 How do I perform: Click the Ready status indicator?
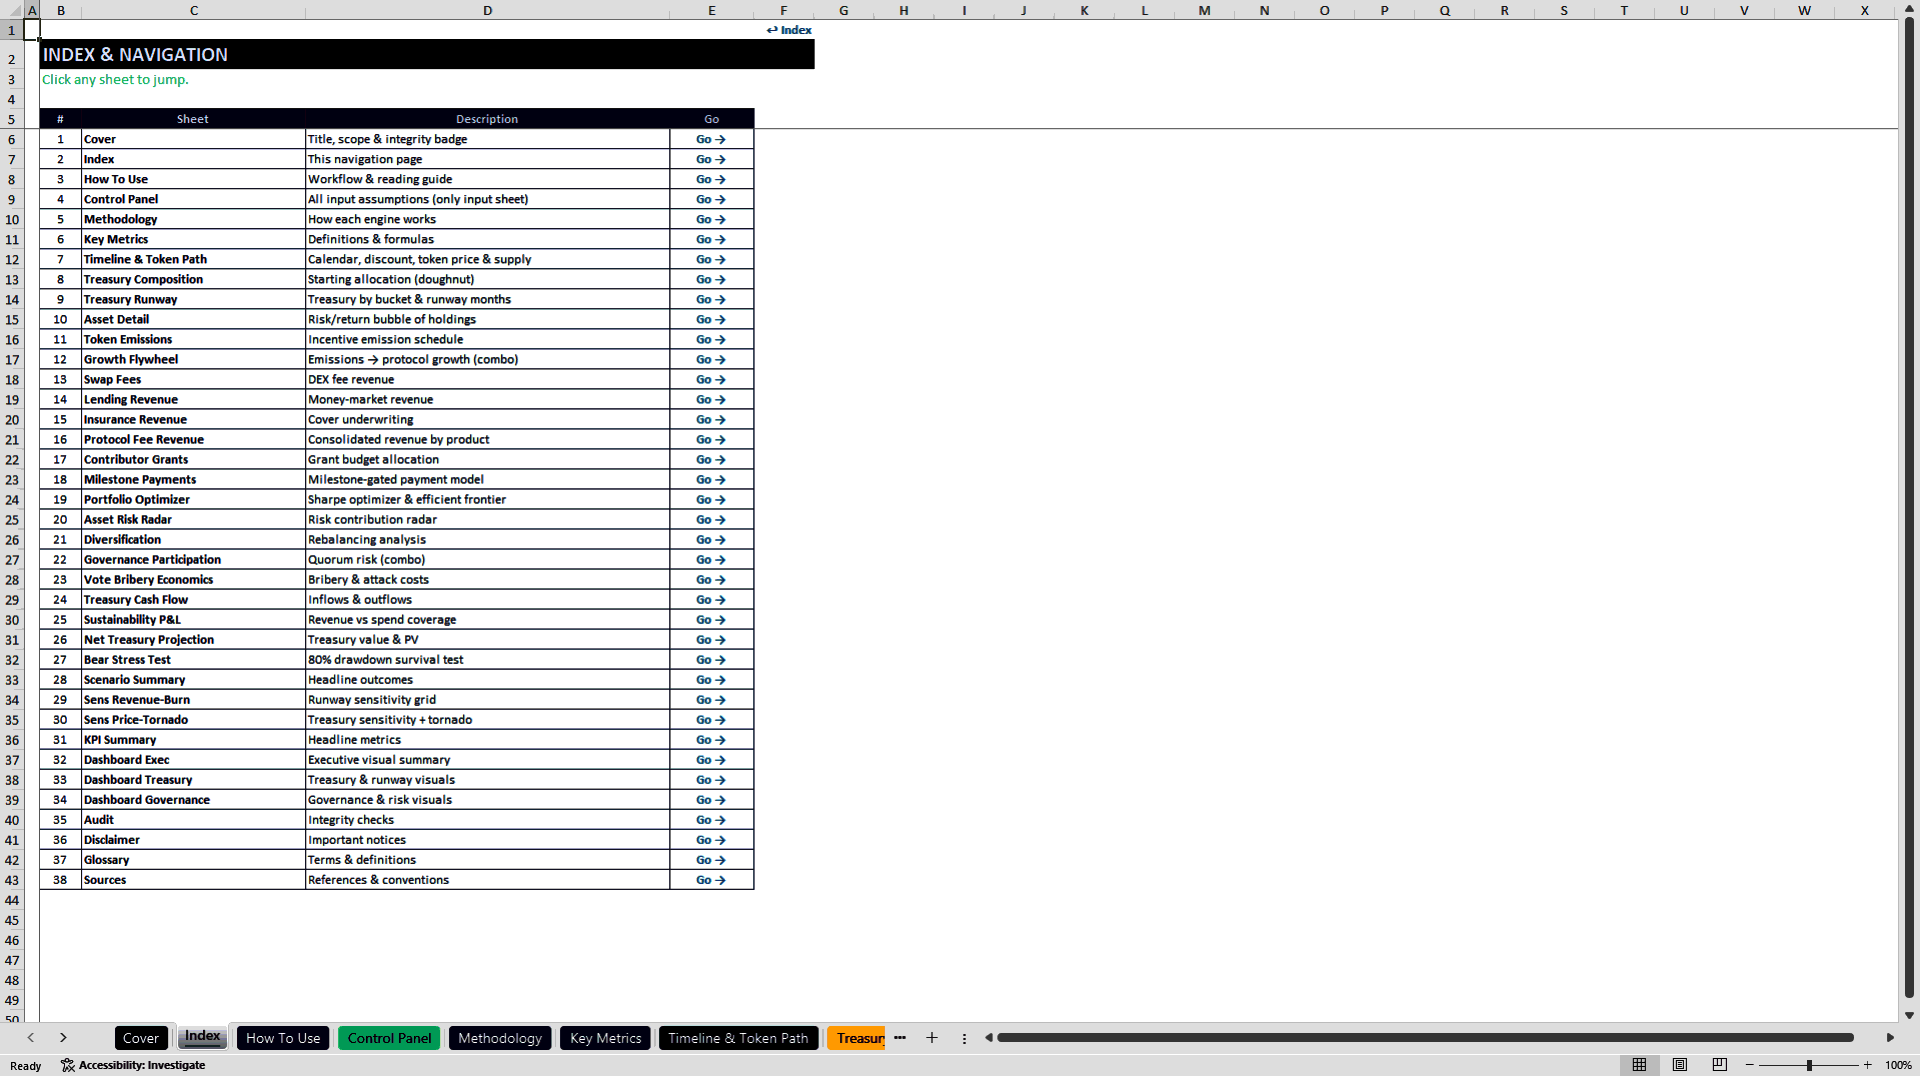[x=26, y=1066]
